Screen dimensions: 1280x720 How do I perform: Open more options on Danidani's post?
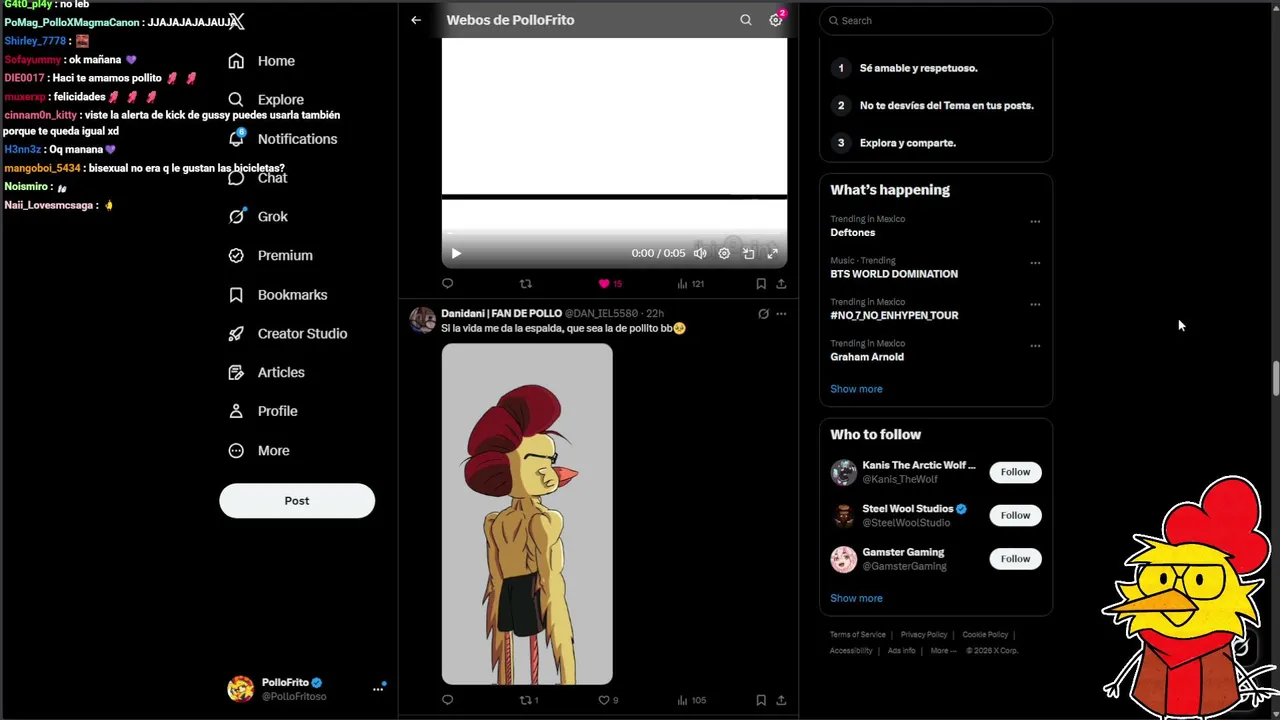click(781, 314)
